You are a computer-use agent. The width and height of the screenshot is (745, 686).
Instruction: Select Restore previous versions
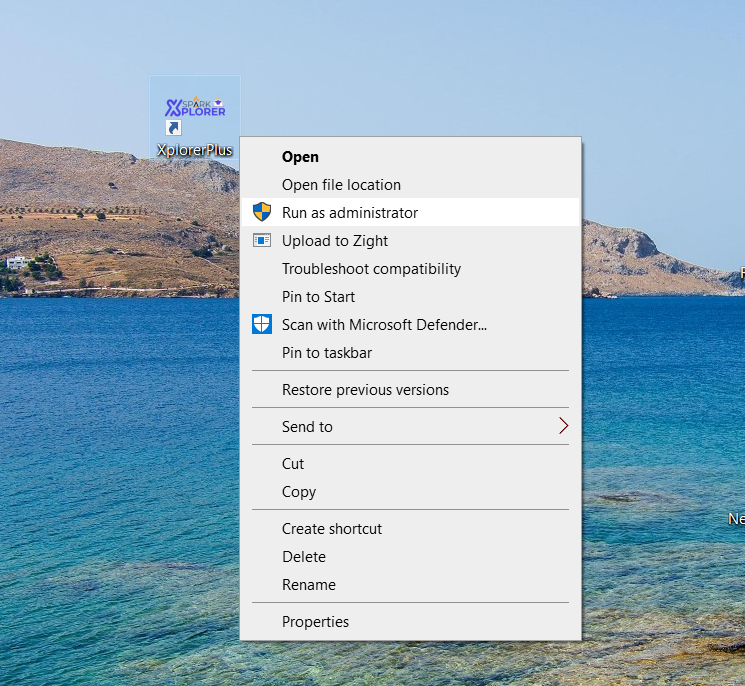tap(365, 389)
